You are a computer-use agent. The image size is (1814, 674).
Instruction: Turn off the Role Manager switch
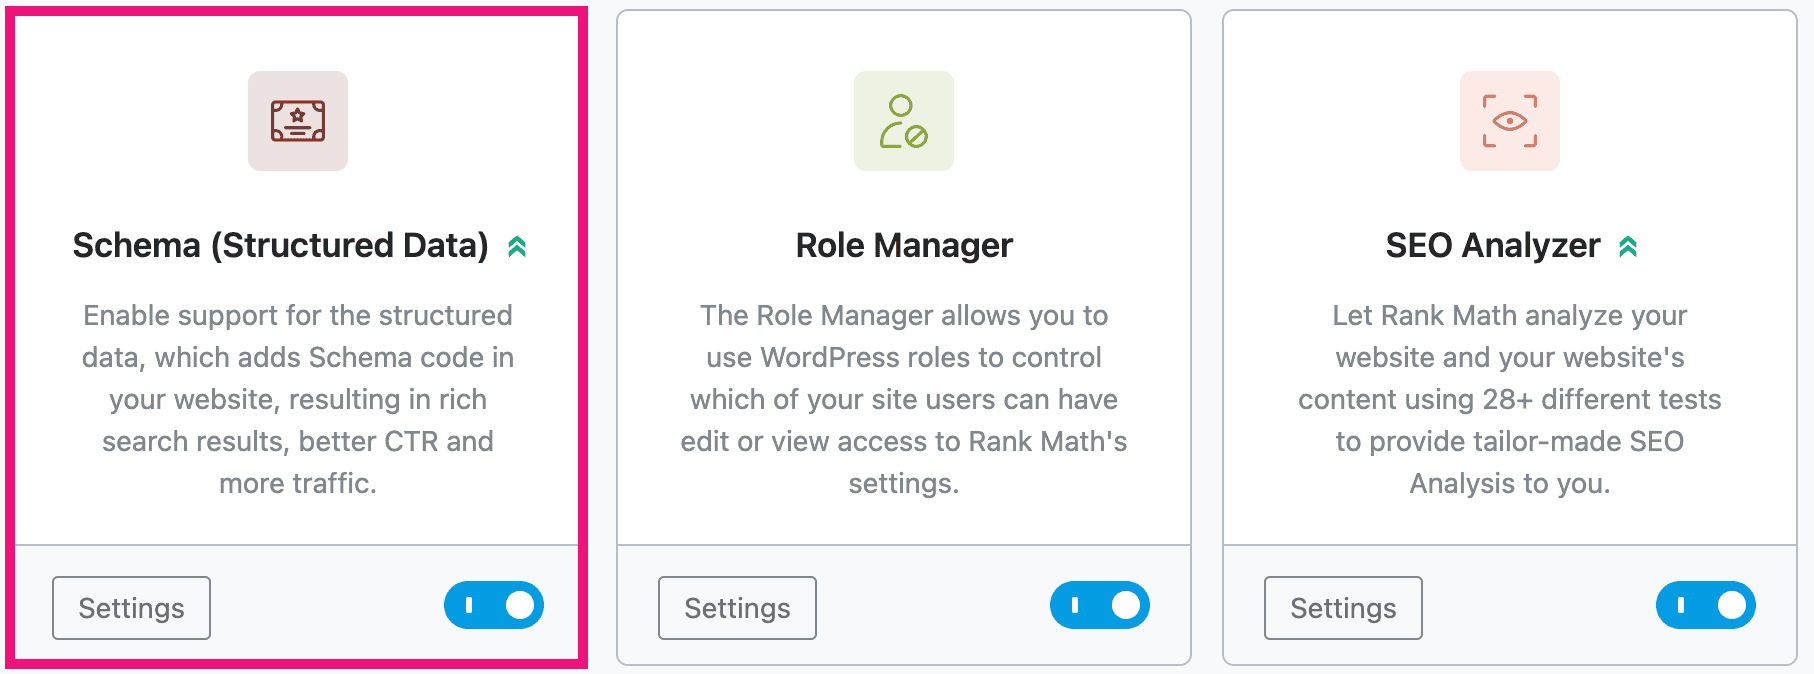pyautogui.click(x=1100, y=604)
